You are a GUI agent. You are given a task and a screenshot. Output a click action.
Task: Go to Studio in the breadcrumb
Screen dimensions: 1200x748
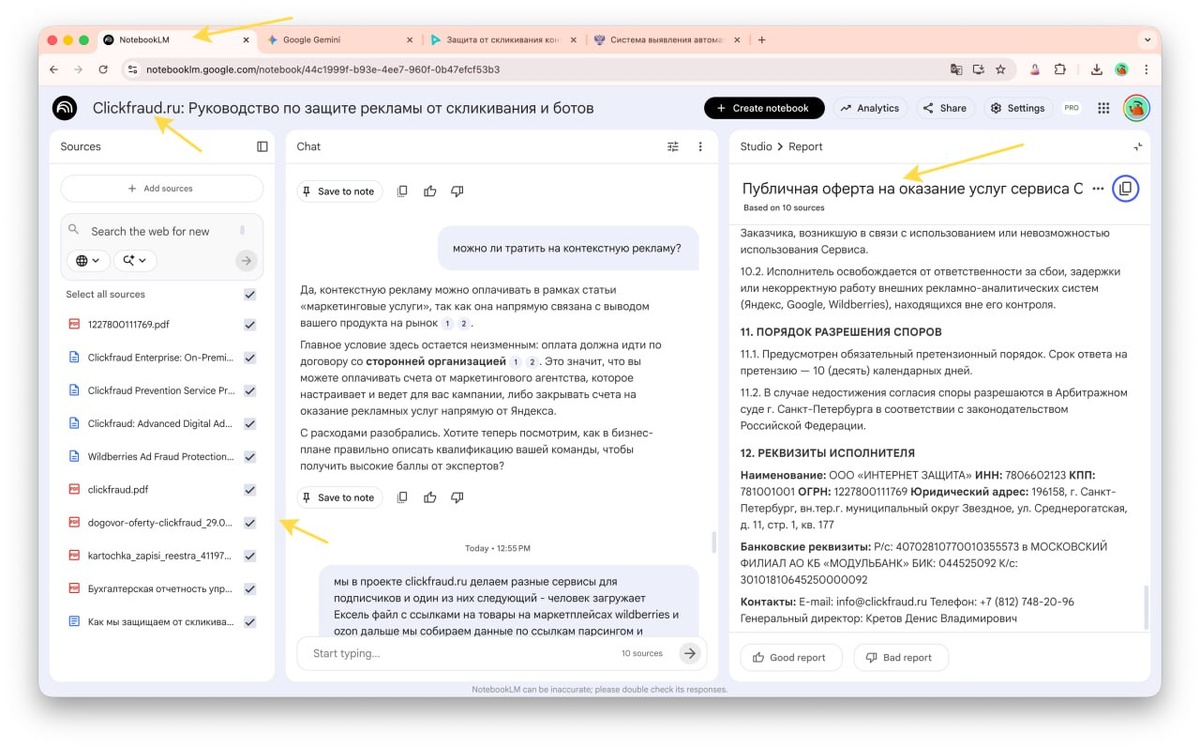(756, 147)
